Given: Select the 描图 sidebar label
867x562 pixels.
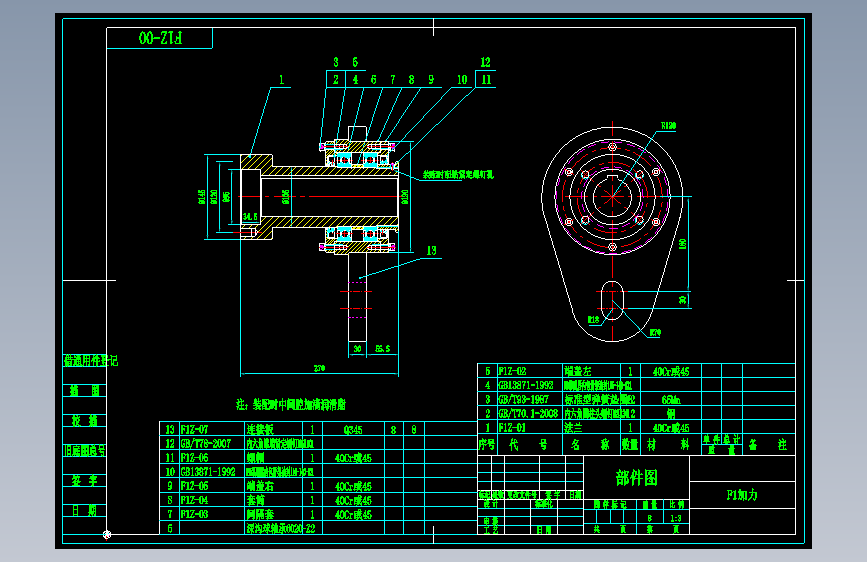Looking at the screenshot, I should [85, 391].
